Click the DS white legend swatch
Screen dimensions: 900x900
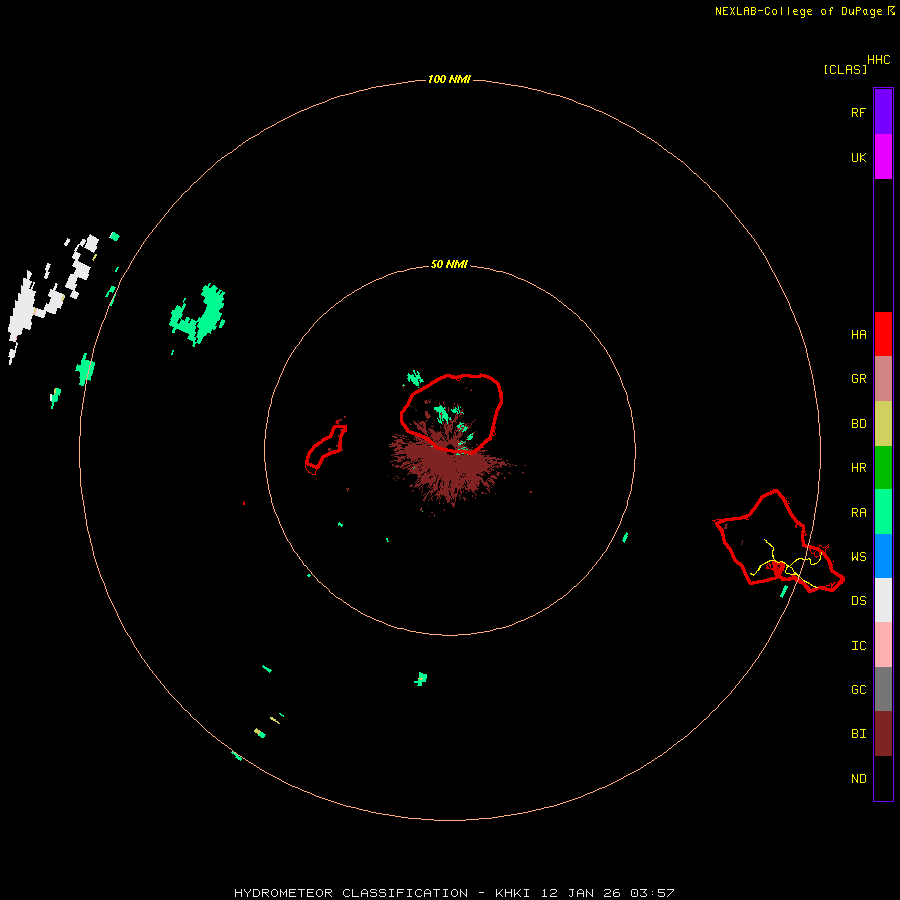pyautogui.click(x=883, y=600)
